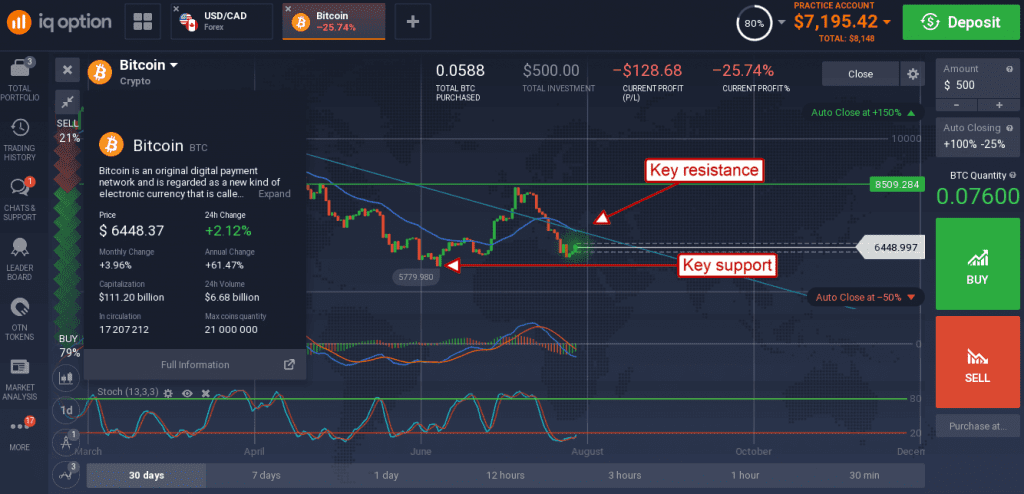
Task: Open Total Portfolio in sidebar
Action: pos(20,80)
